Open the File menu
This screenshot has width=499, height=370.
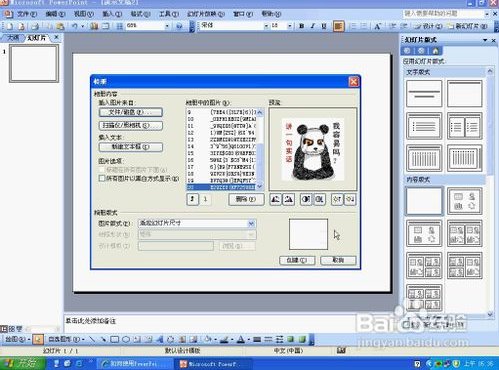(27, 14)
